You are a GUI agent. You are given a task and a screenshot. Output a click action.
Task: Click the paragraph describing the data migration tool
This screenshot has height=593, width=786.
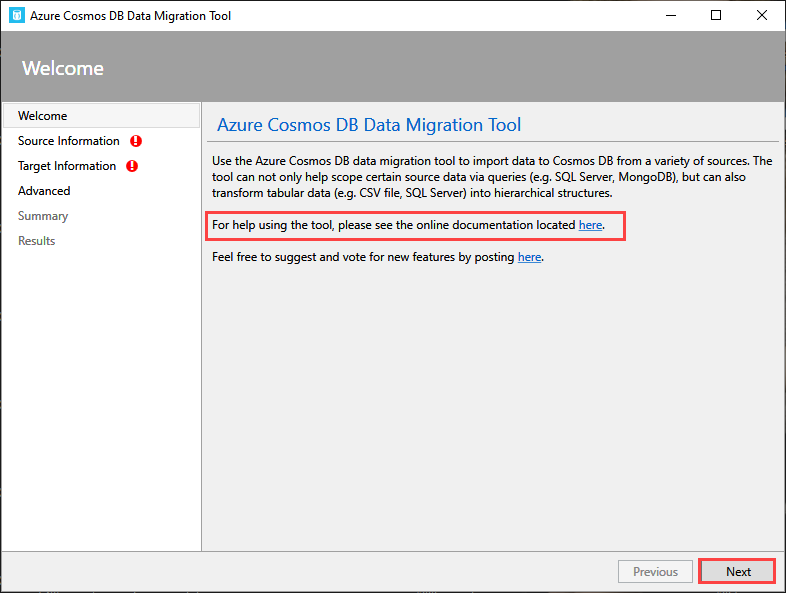click(492, 177)
